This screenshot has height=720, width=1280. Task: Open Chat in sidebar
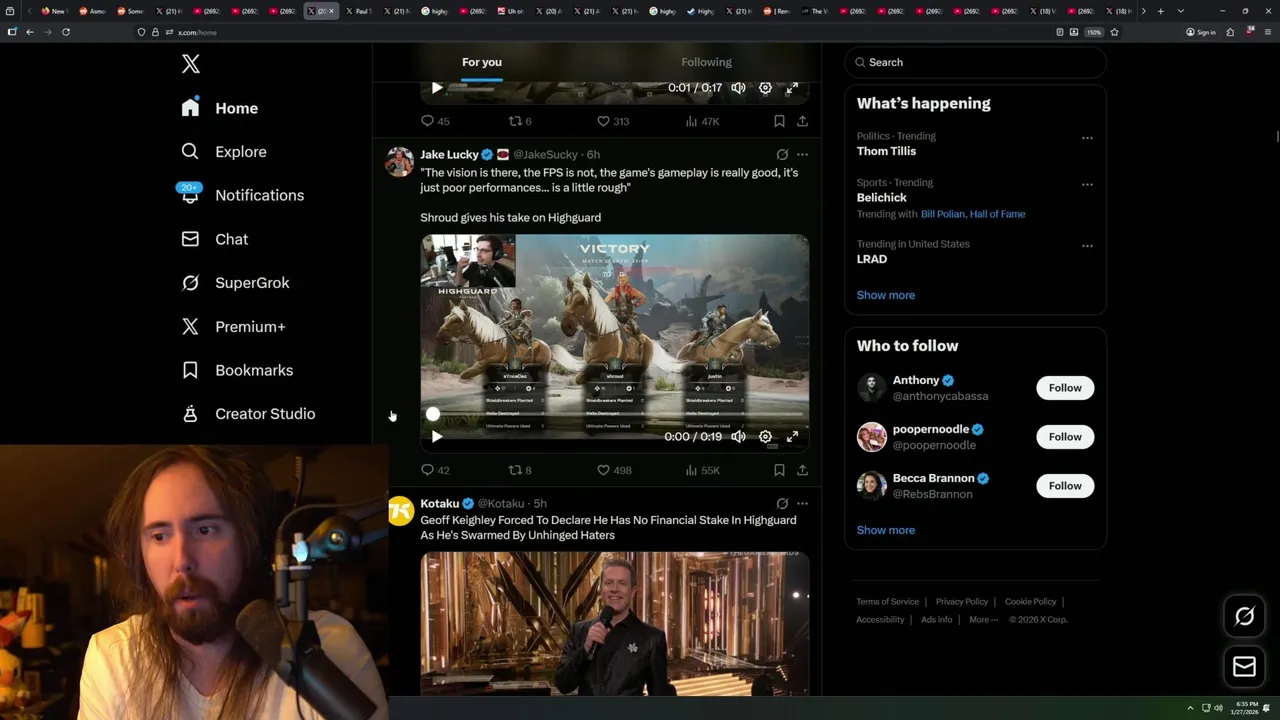[214, 239]
